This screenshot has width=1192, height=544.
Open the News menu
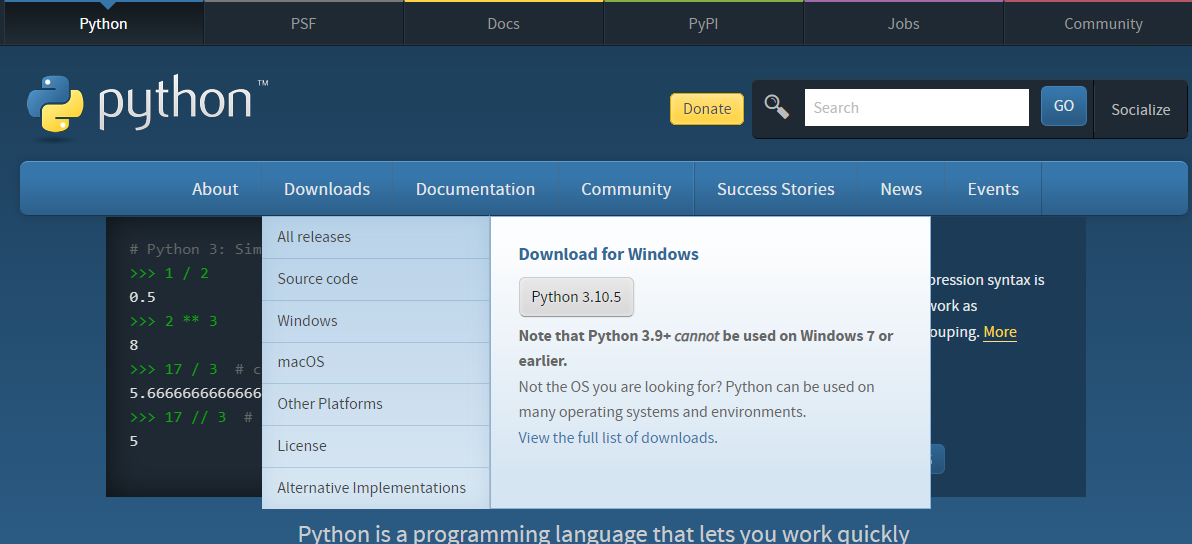coord(901,189)
